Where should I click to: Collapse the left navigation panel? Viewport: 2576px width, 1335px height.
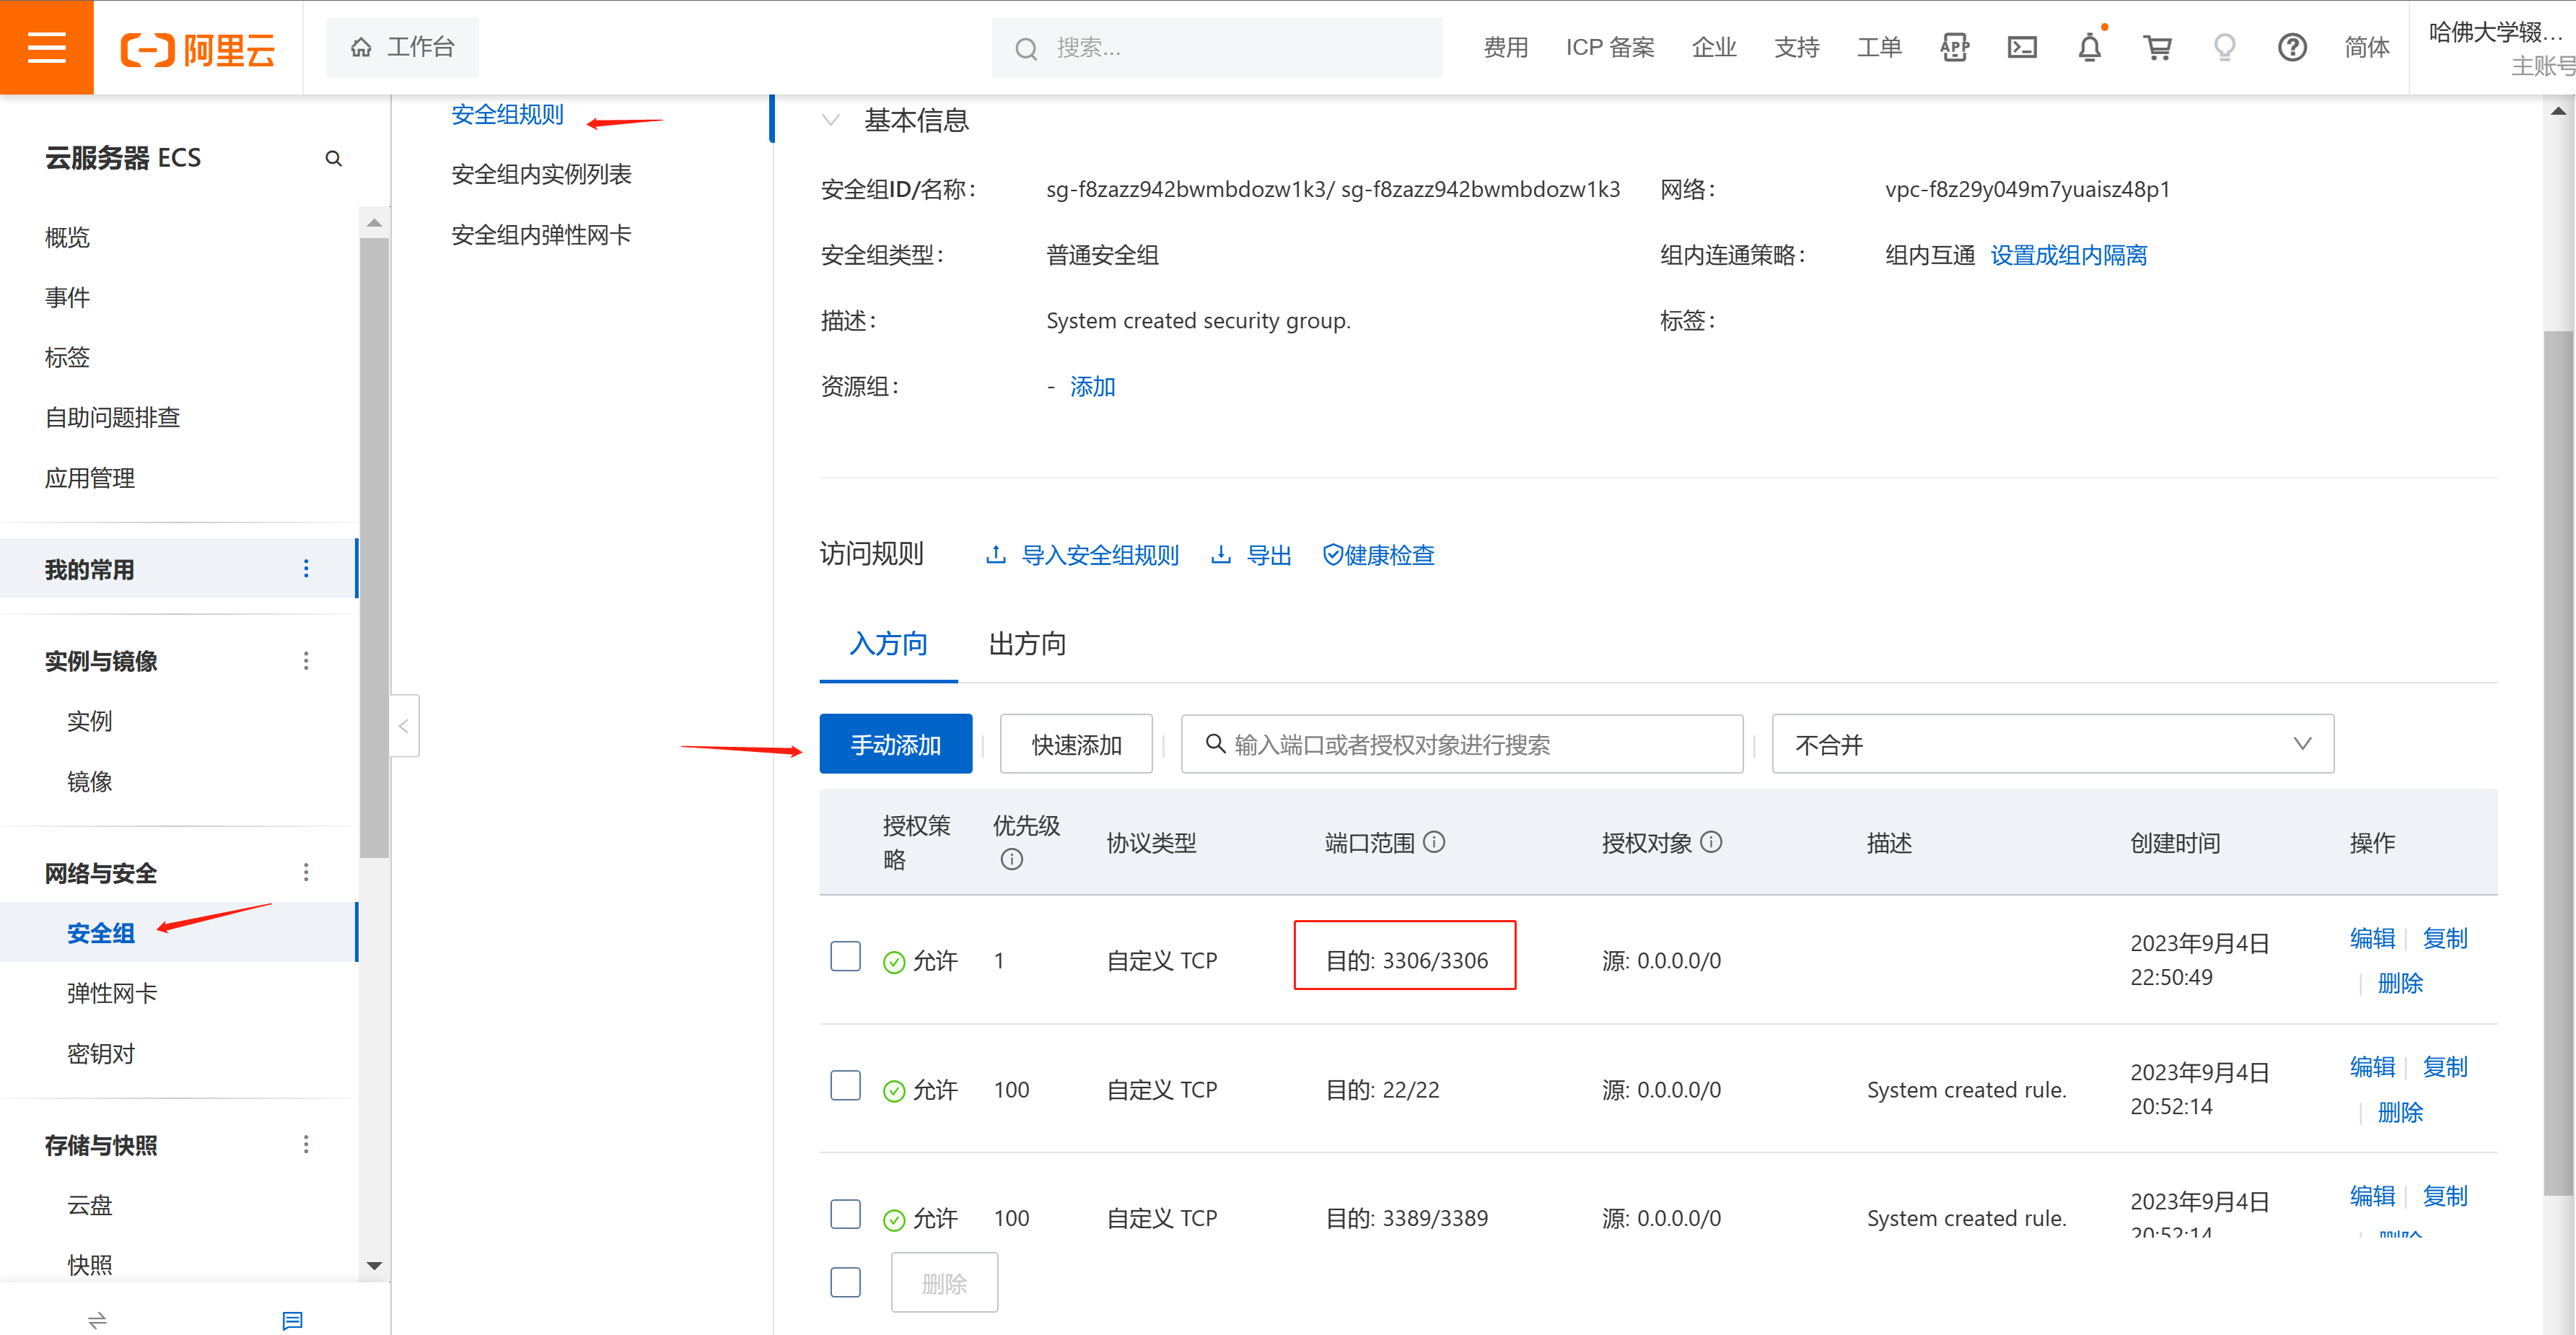point(404,725)
